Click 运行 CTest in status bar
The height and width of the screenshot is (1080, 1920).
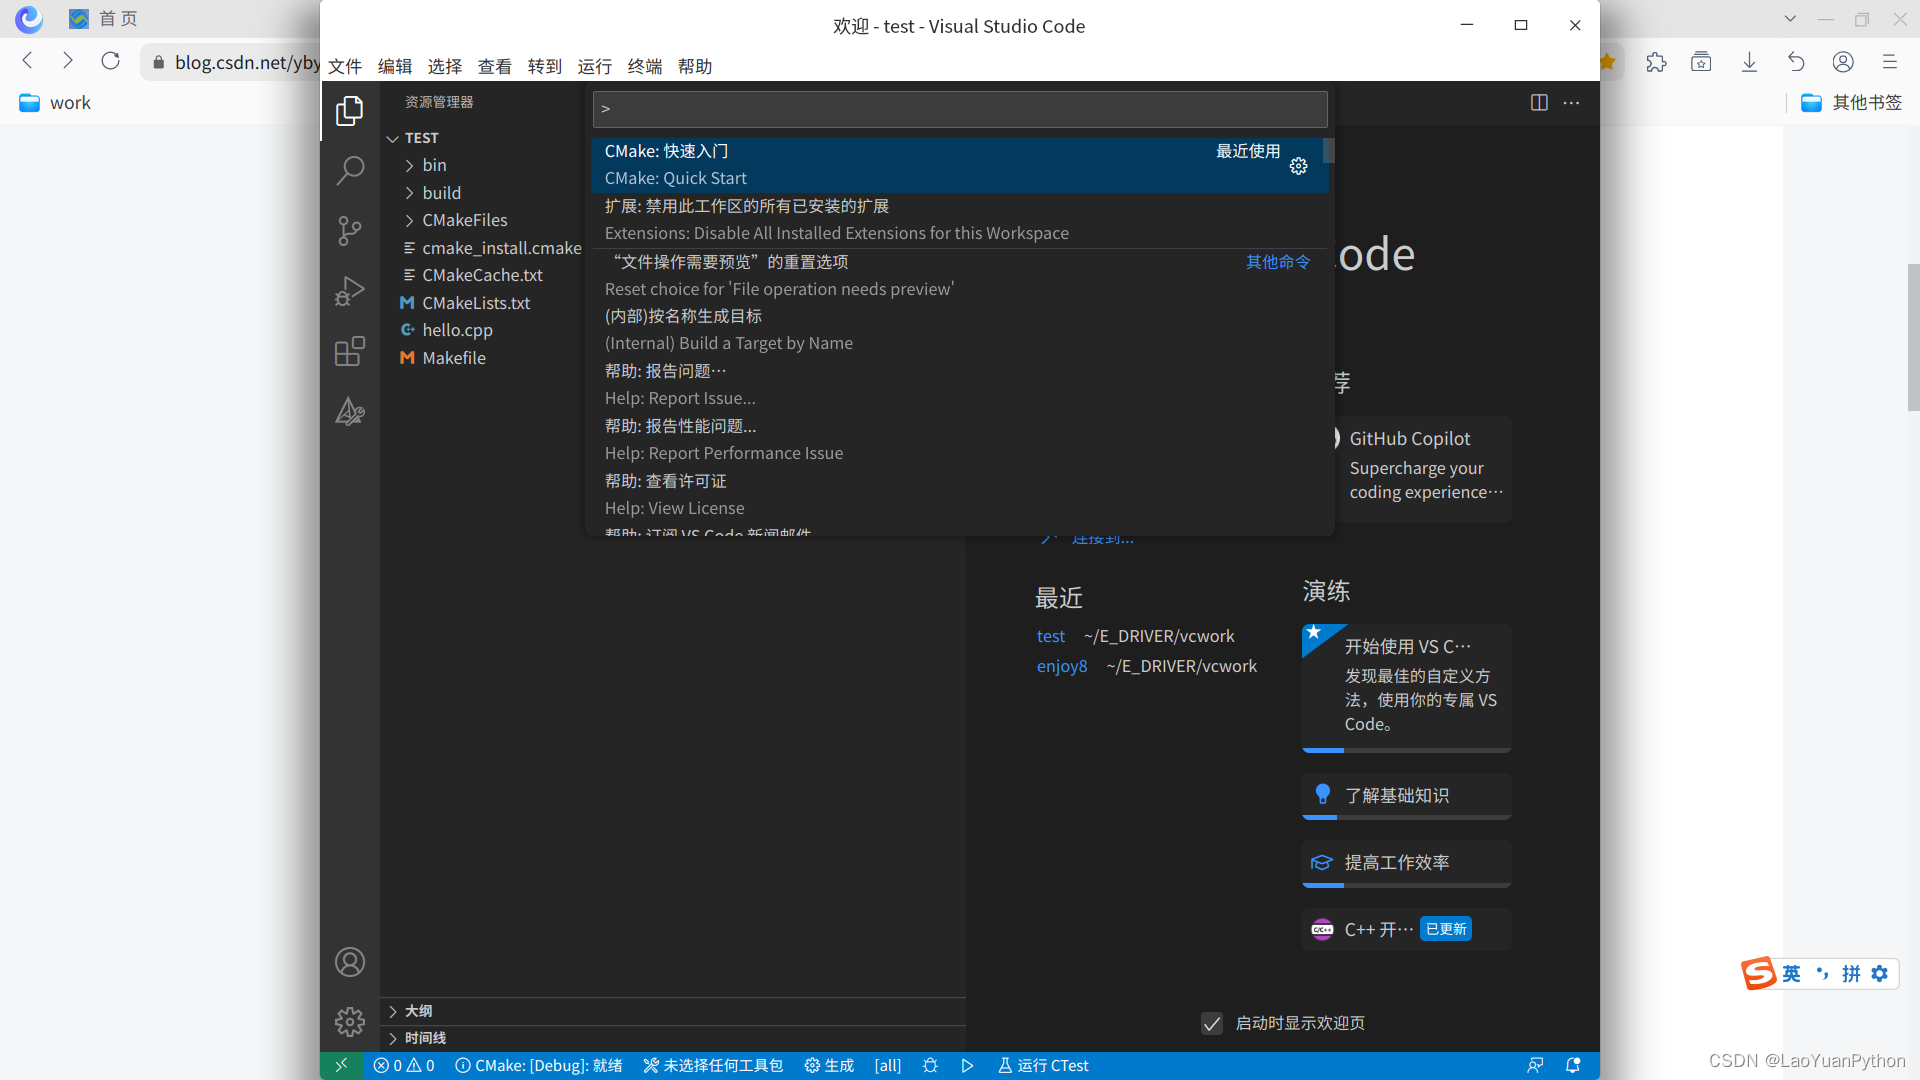1043,1066
